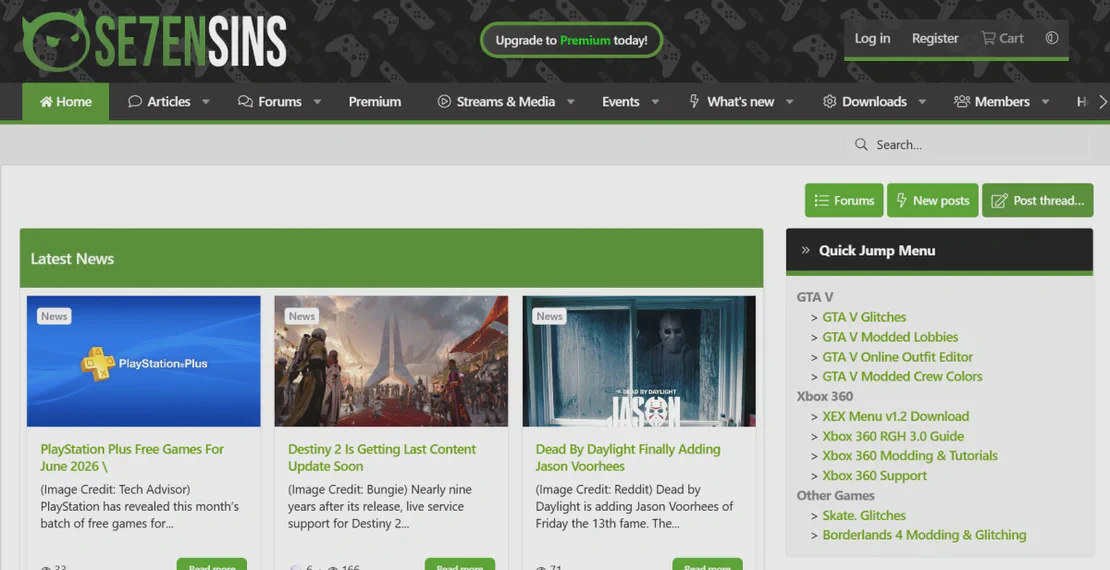The height and width of the screenshot is (570, 1110).
Task: Open Streams & Media nav item
Action: pyautogui.click(x=496, y=102)
